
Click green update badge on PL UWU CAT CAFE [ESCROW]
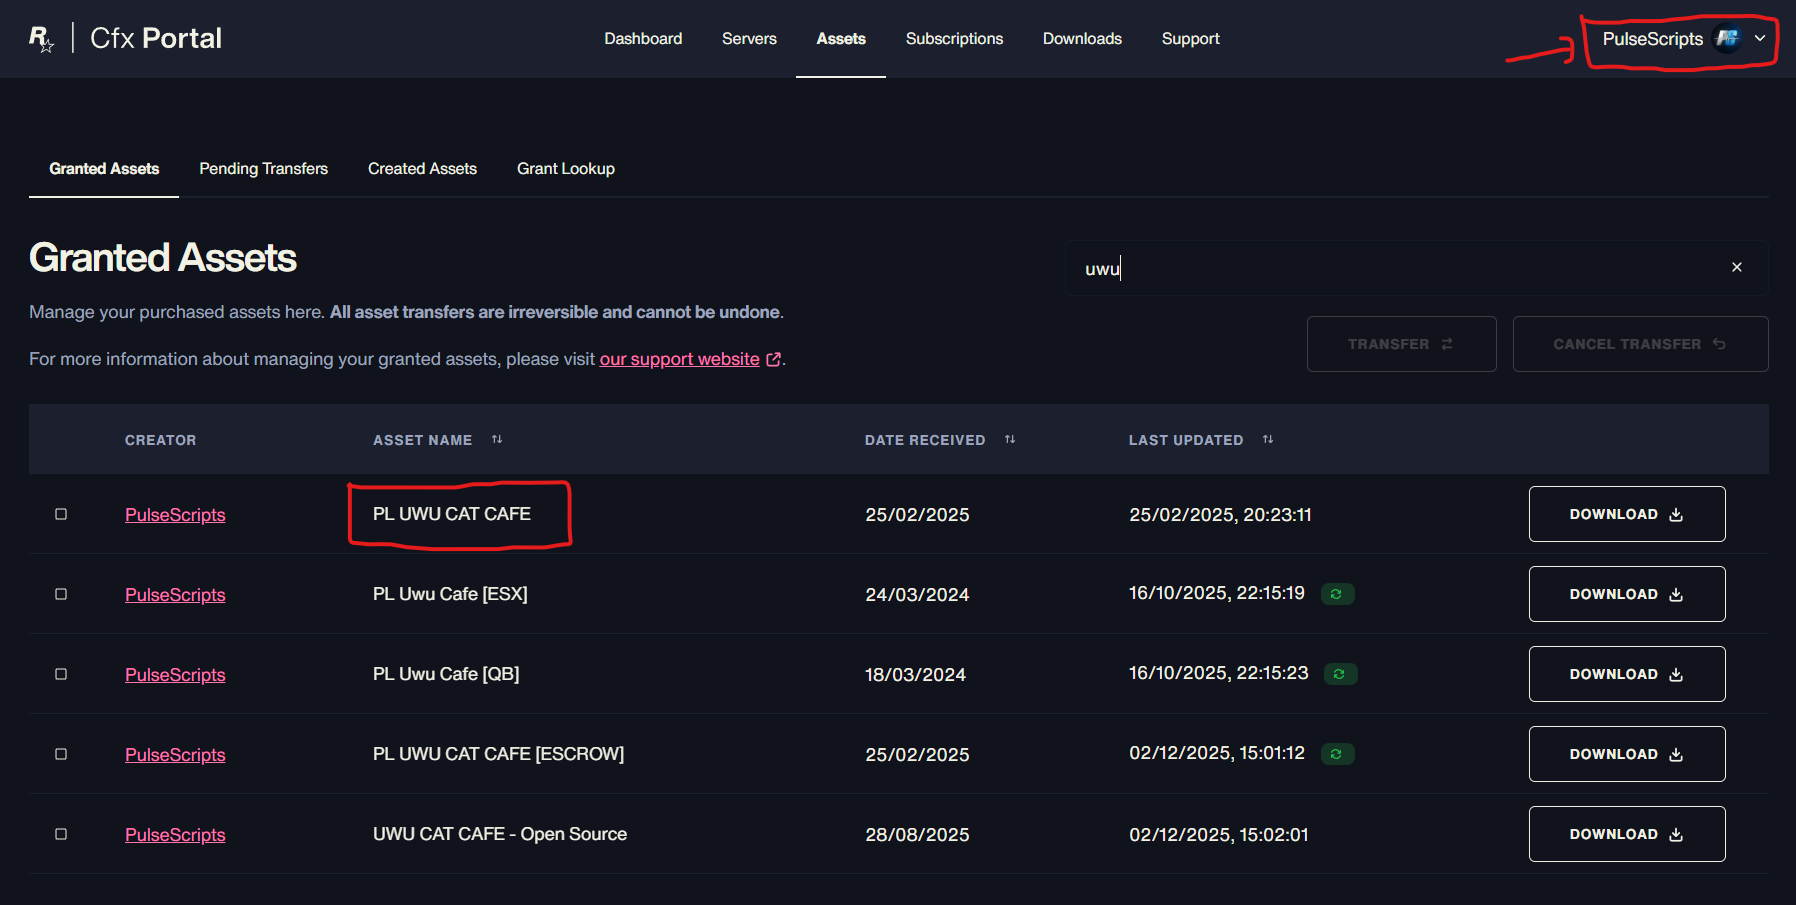click(1337, 754)
